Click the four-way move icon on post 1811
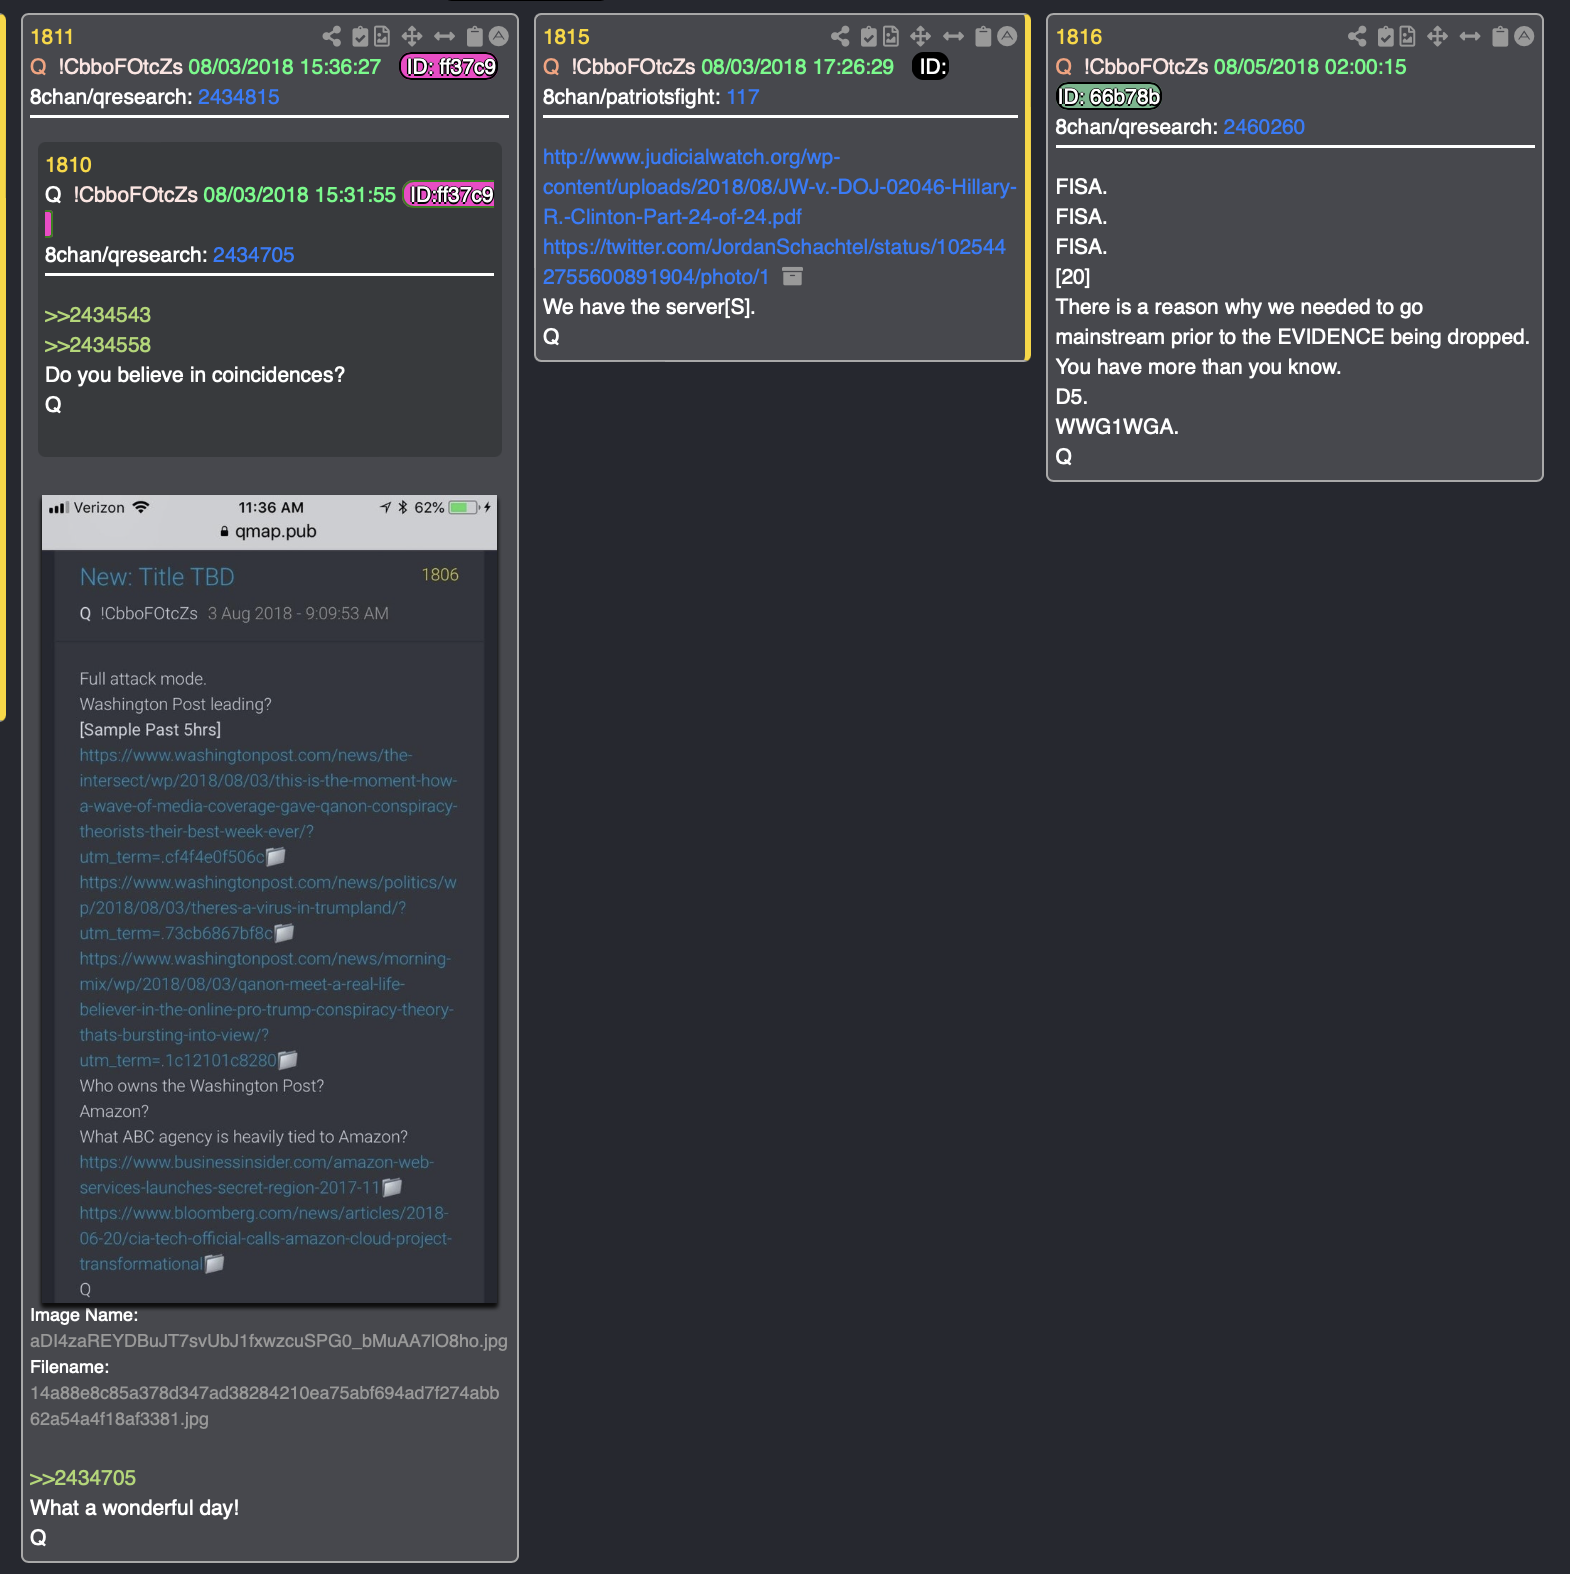Image resolution: width=1570 pixels, height=1574 pixels. [412, 37]
